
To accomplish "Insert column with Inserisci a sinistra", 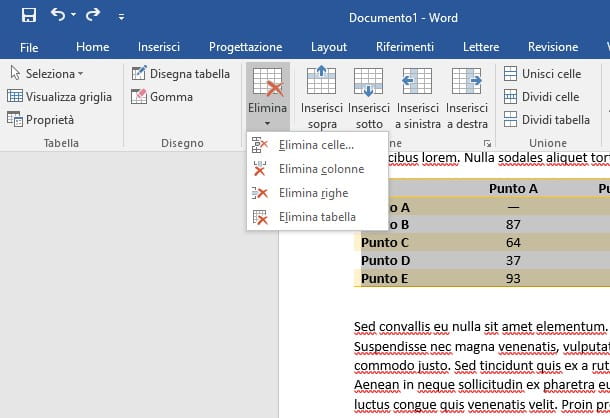I will click(417, 95).
